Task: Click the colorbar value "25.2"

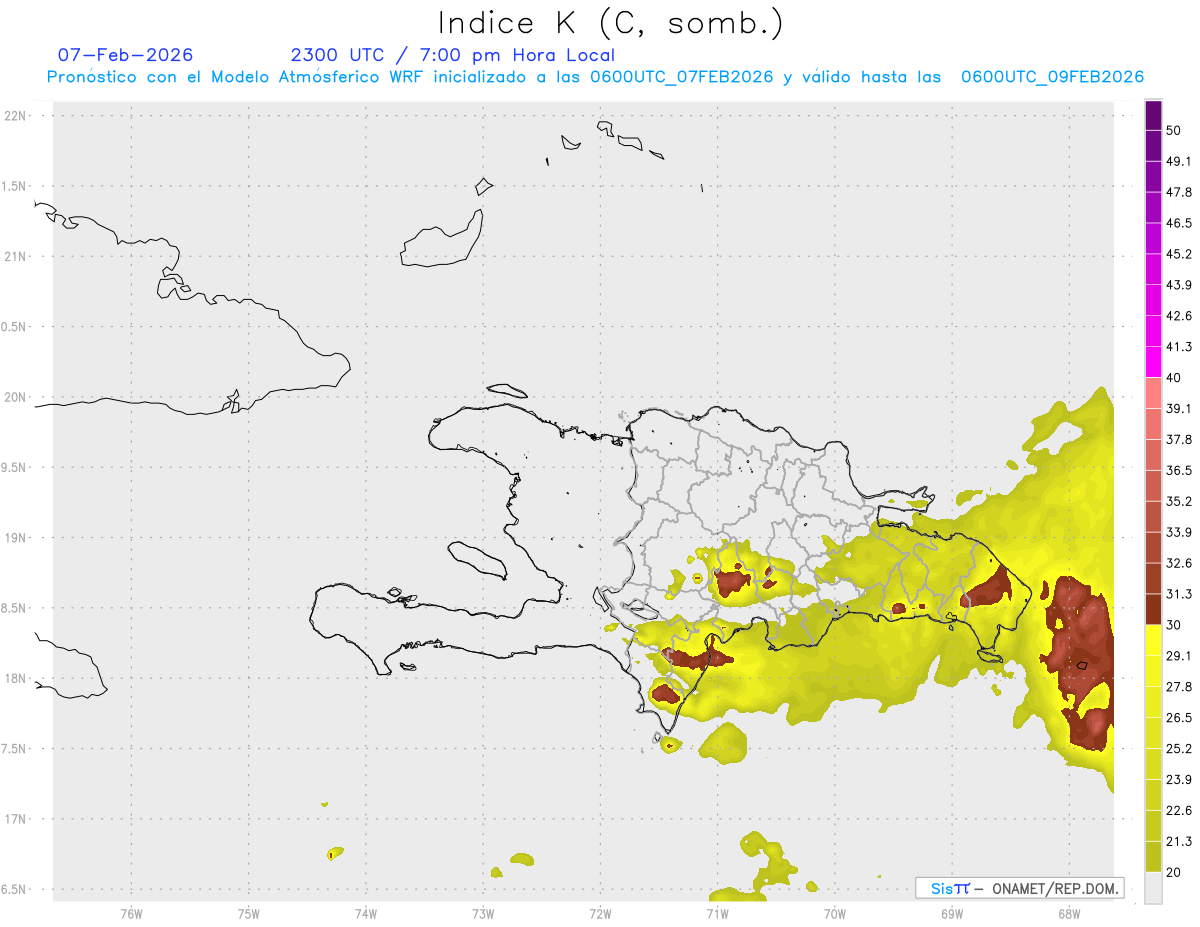Action: click(1179, 750)
